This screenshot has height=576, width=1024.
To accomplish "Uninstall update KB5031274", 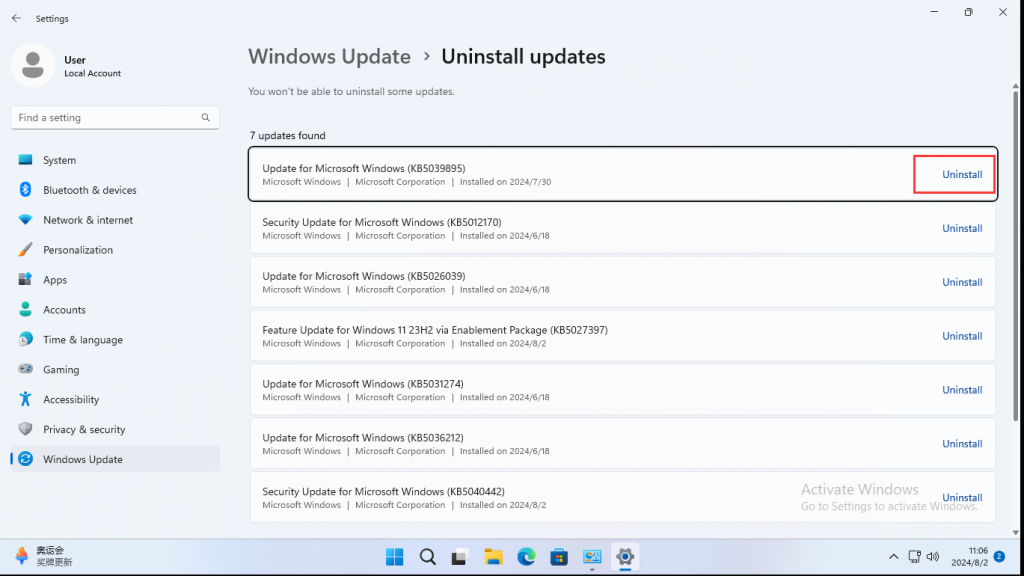I will pyautogui.click(x=962, y=390).
